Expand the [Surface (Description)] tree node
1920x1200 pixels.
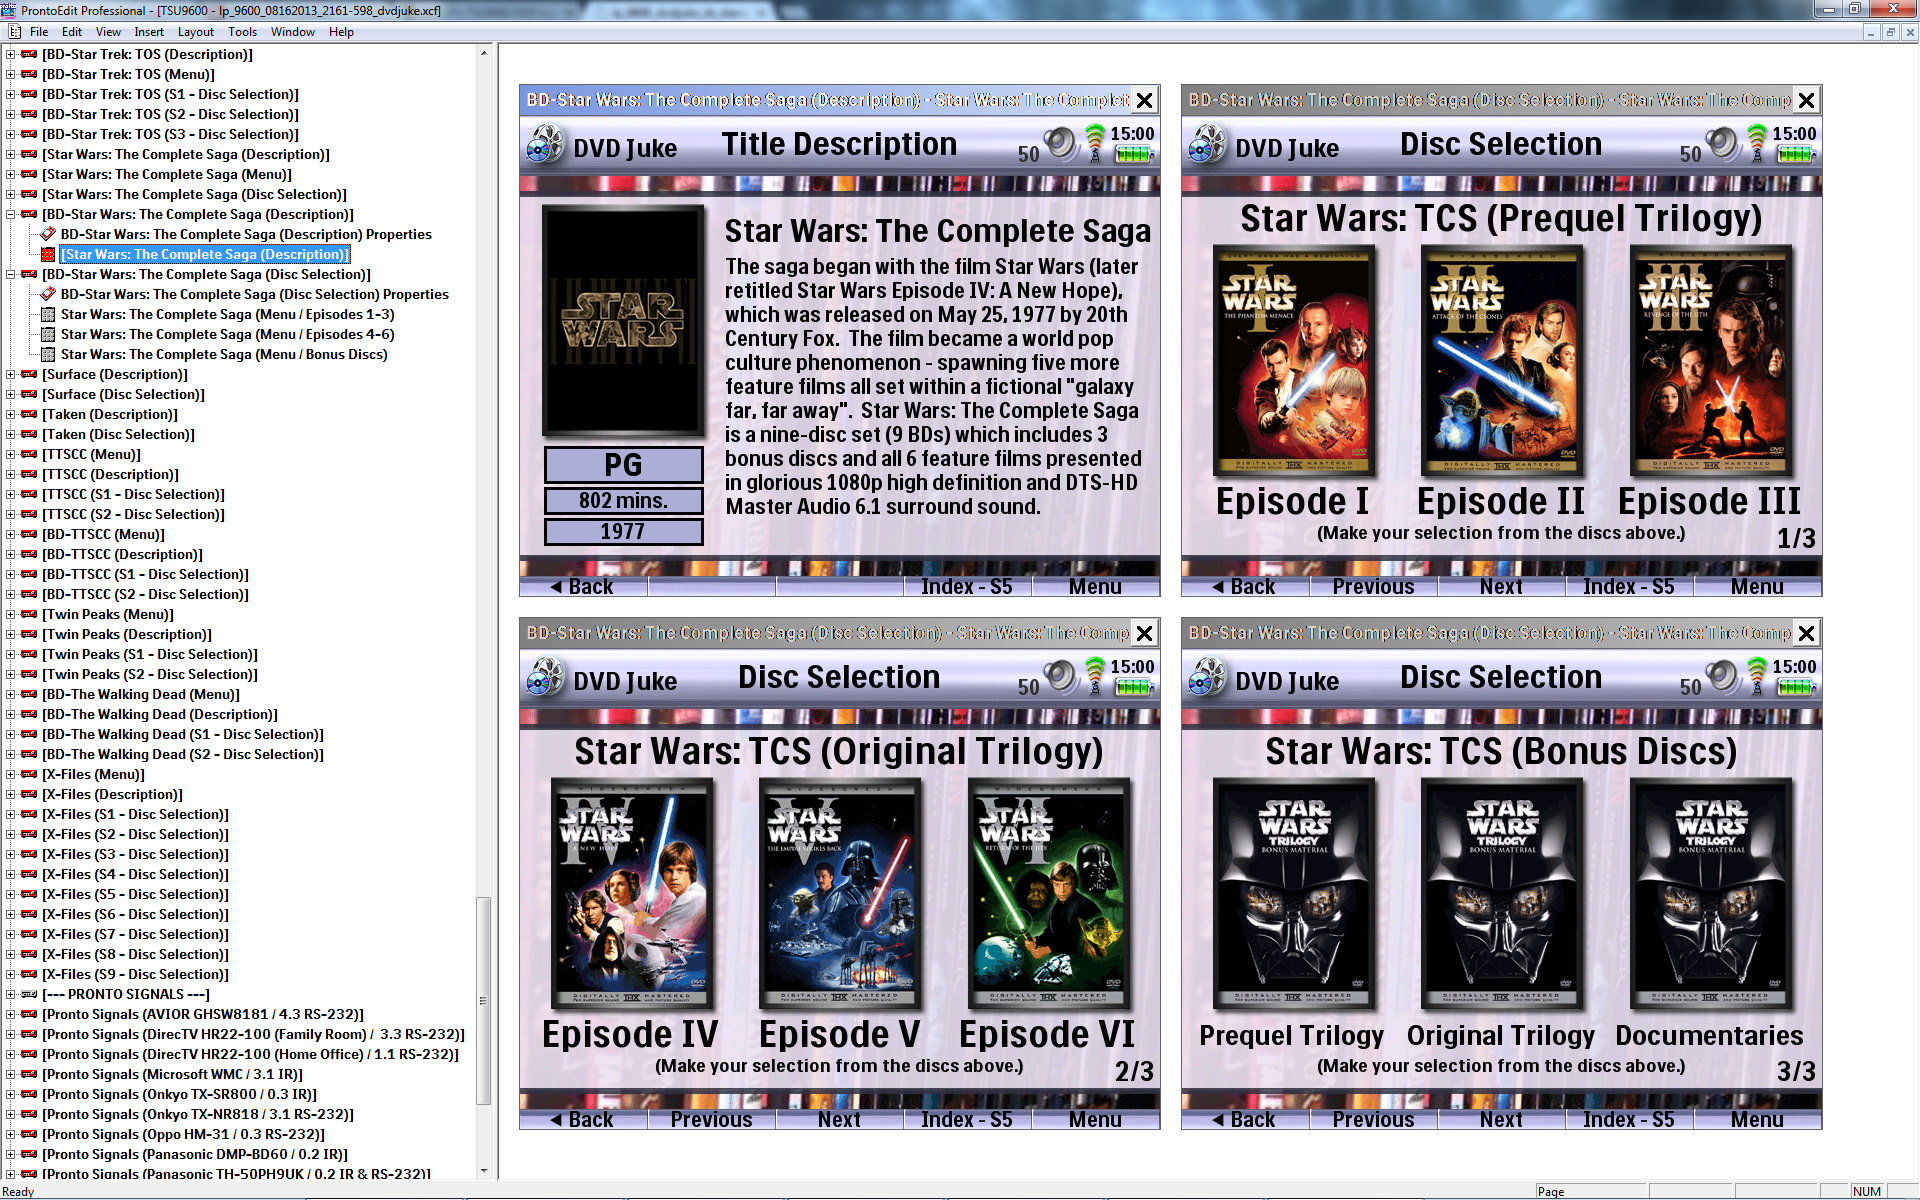(x=10, y=374)
